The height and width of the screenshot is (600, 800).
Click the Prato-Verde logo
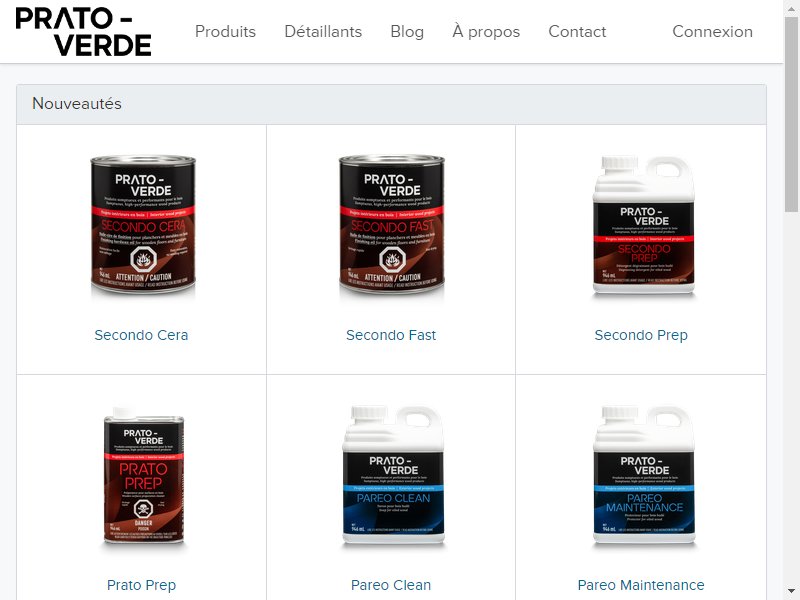tap(84, 32)
